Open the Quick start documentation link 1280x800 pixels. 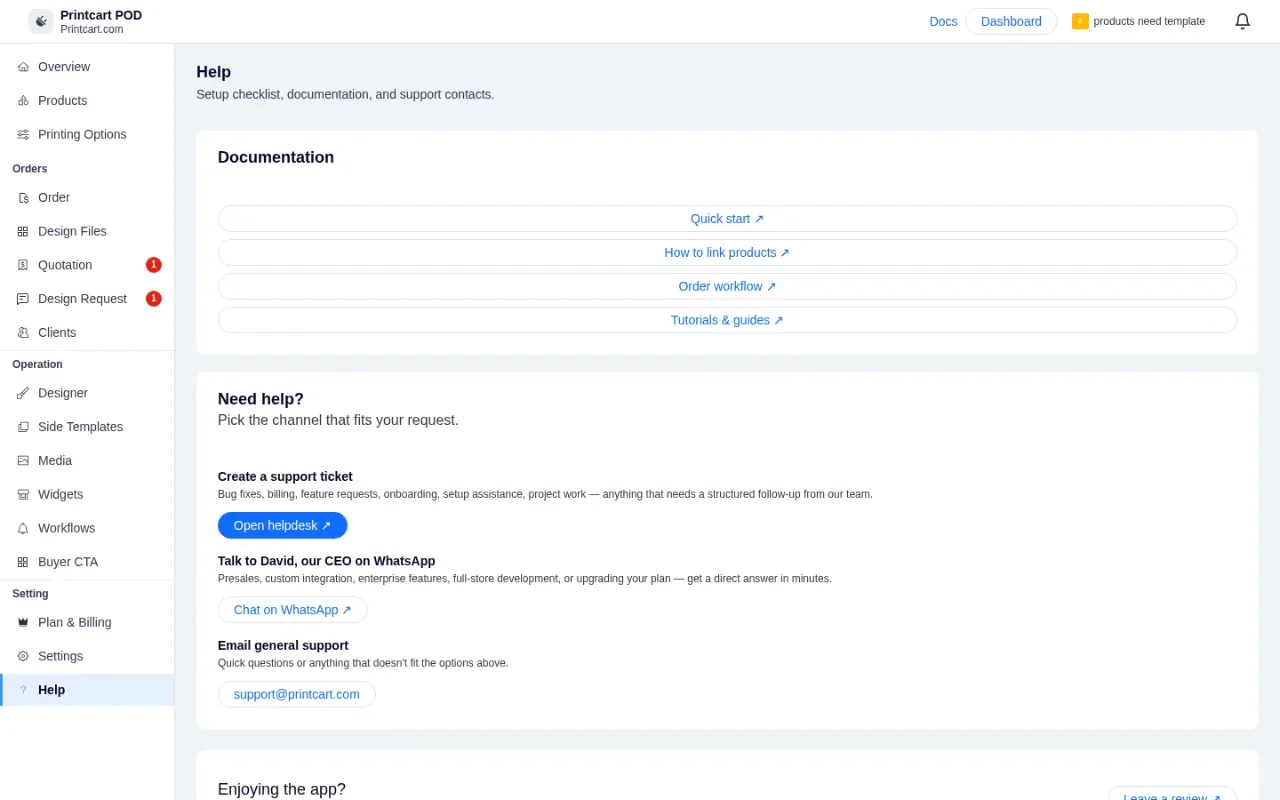pos(727,219)
